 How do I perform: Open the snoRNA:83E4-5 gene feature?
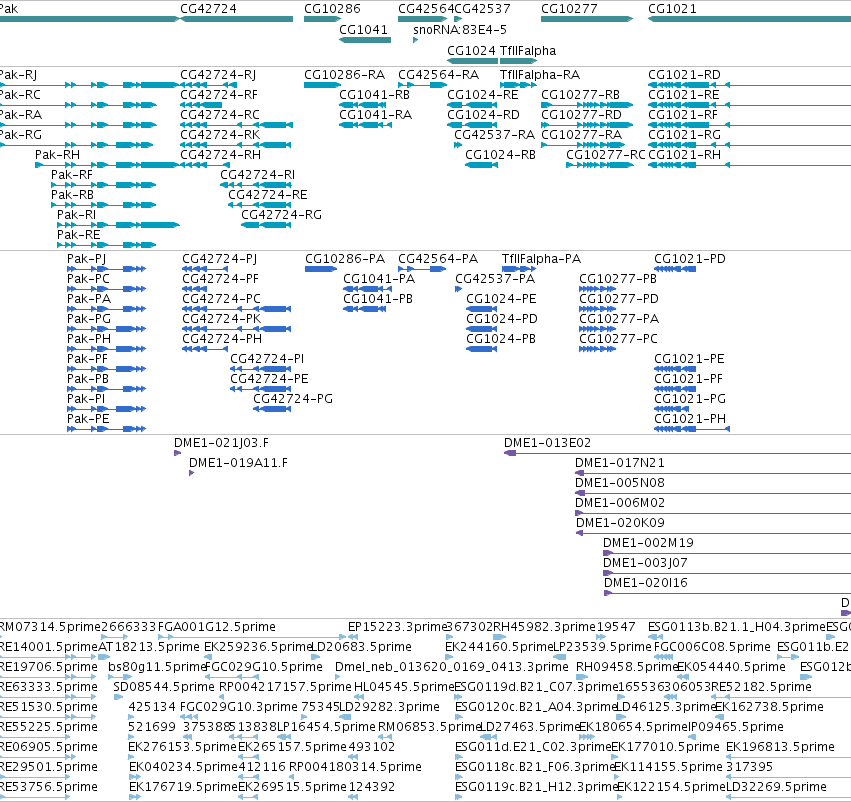tap(416, 40)
